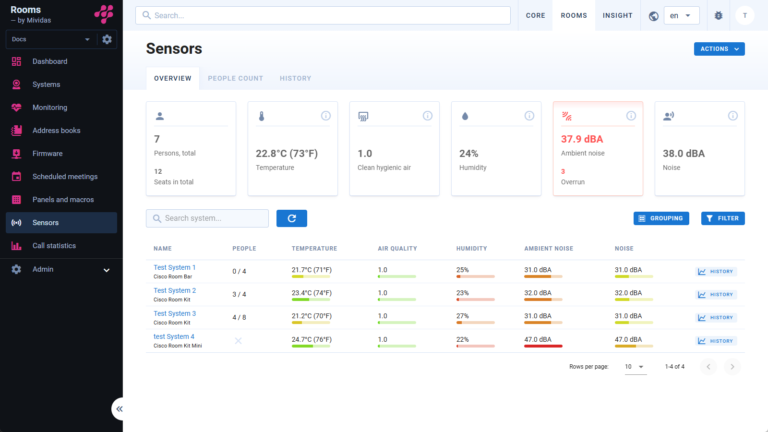This screenshot has width=768, height=432.
Task: Click the persons icon on total card
Action: click(160, 116)
